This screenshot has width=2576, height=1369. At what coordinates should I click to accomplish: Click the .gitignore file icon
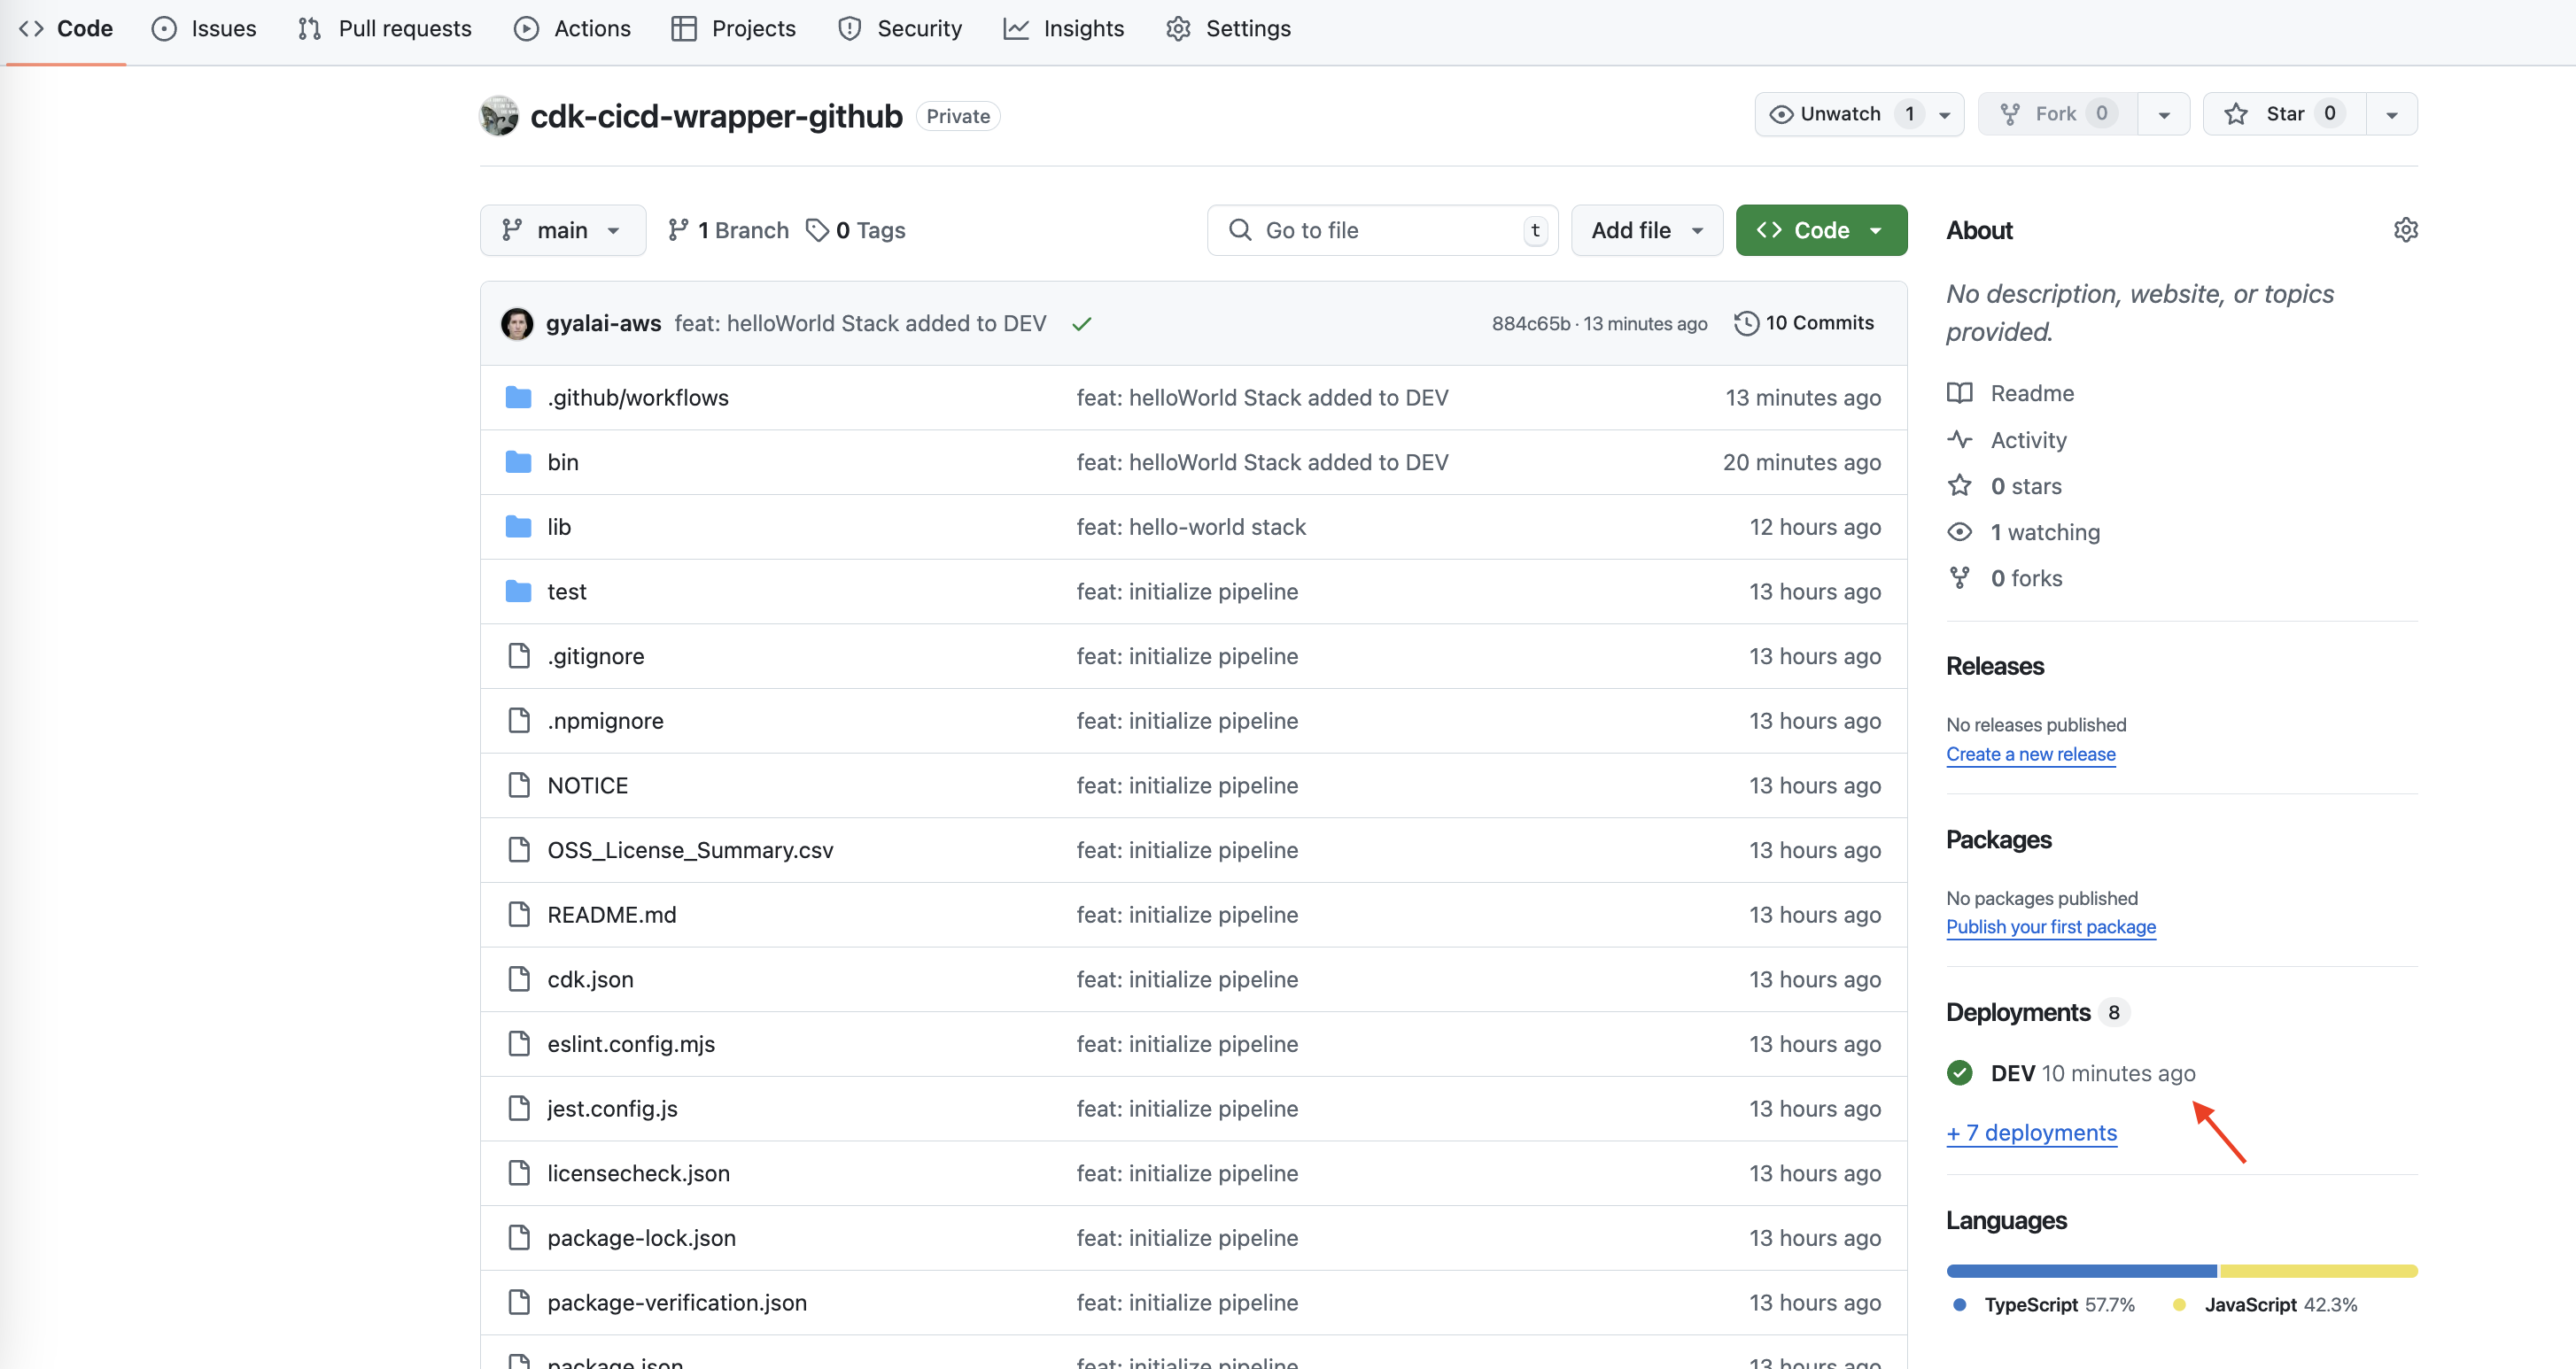[x=518, y=656]
